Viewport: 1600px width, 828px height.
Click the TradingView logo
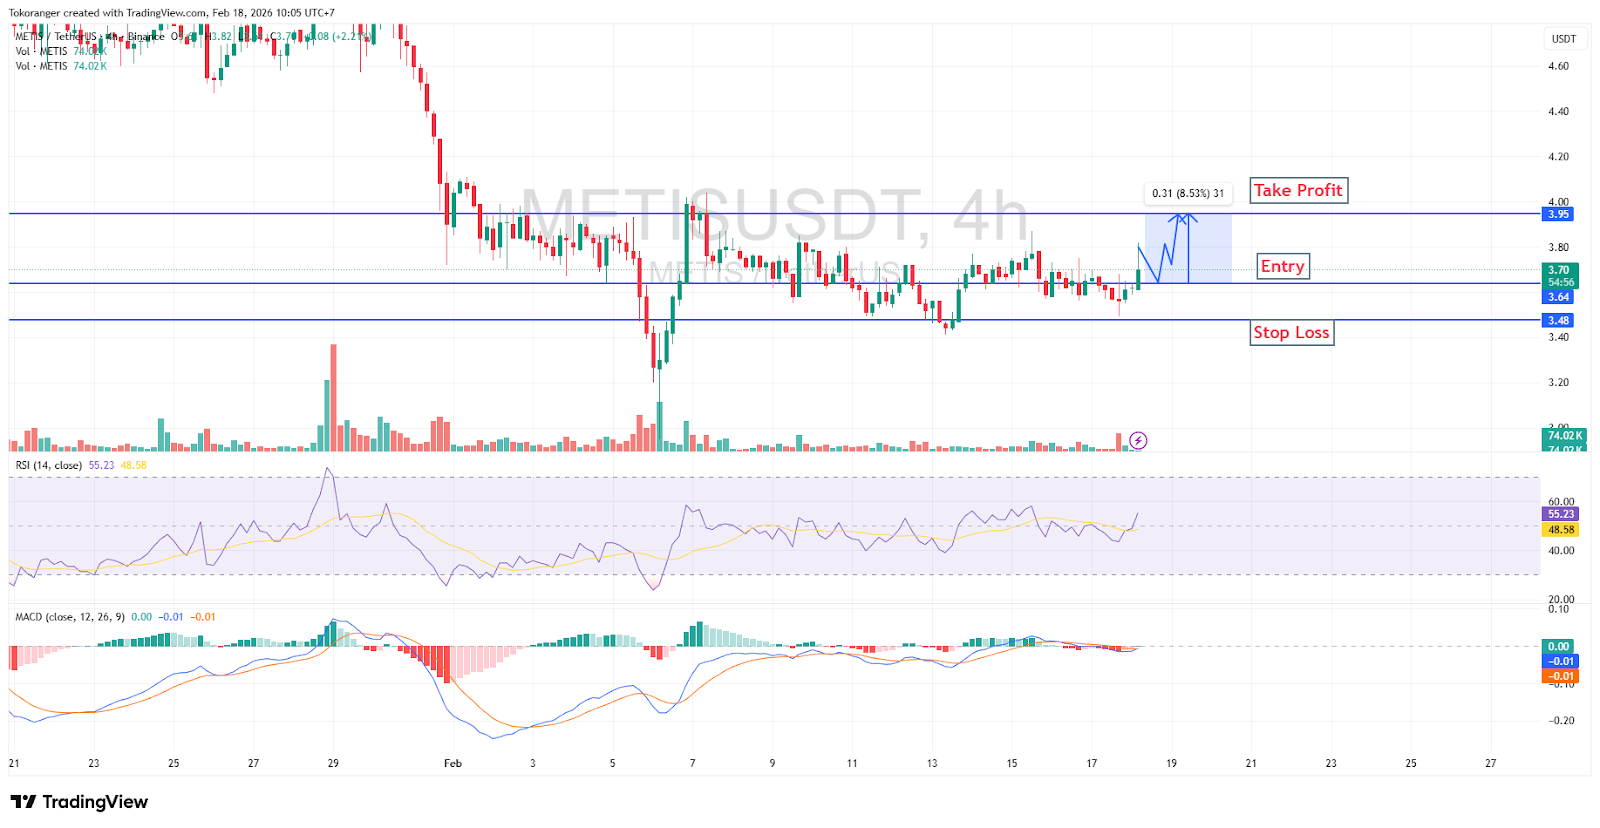[79, 802]
